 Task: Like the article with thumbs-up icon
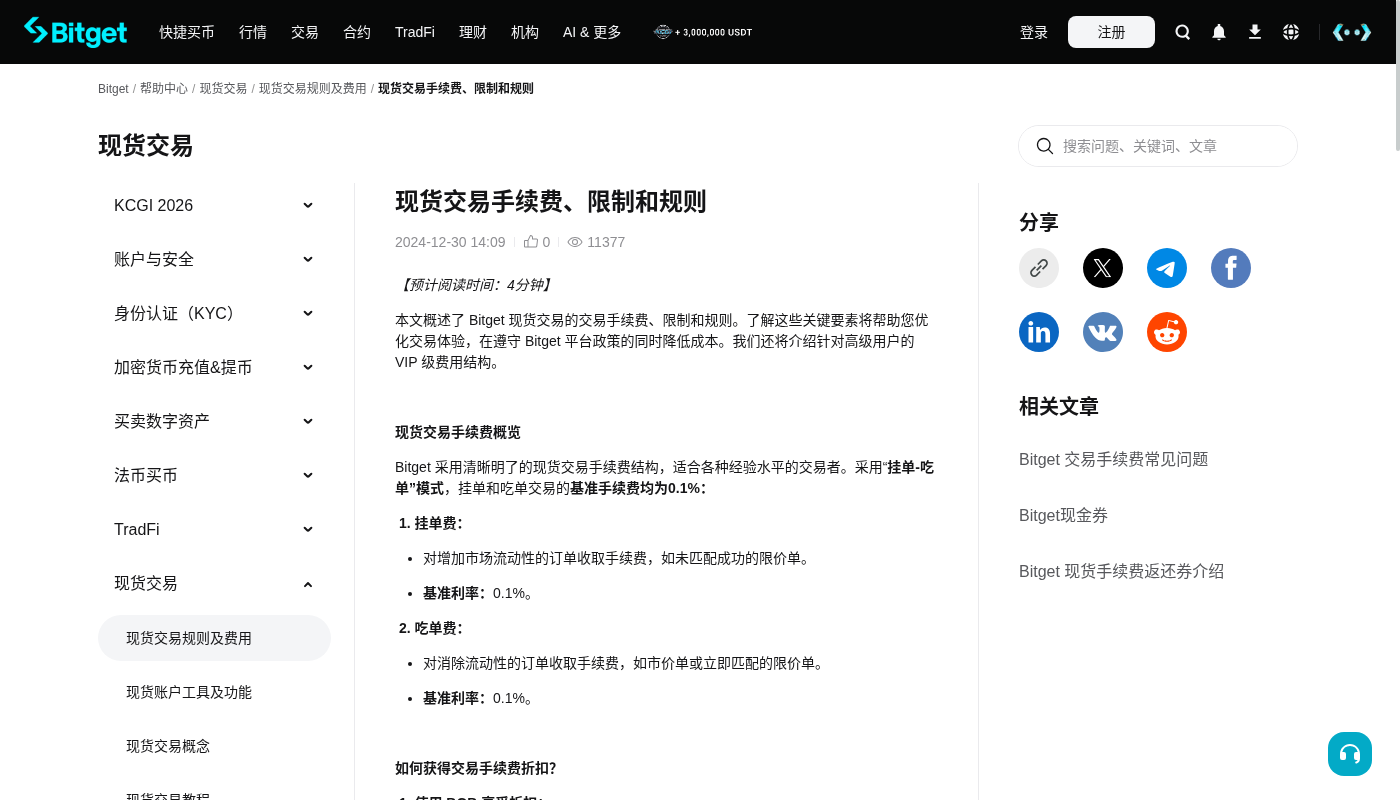[x=531, y=242]
